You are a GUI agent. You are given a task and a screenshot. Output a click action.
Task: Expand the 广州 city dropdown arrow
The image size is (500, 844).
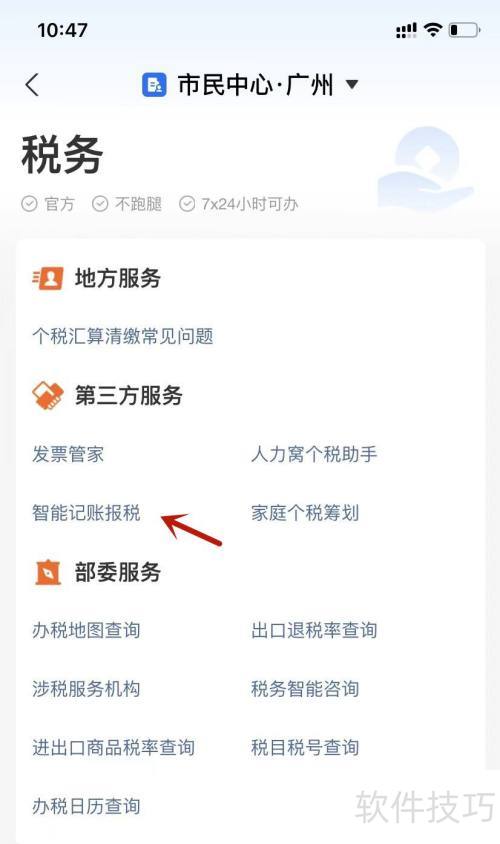(352, 85)
